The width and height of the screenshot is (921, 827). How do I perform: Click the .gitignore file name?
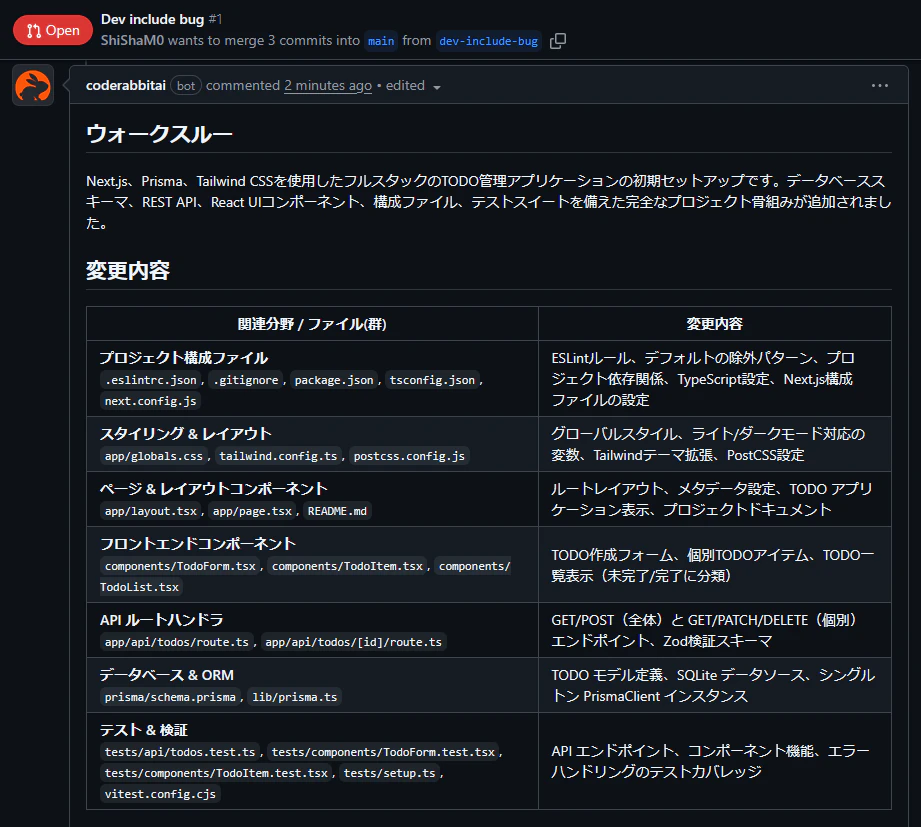click(x=246, y=380)
